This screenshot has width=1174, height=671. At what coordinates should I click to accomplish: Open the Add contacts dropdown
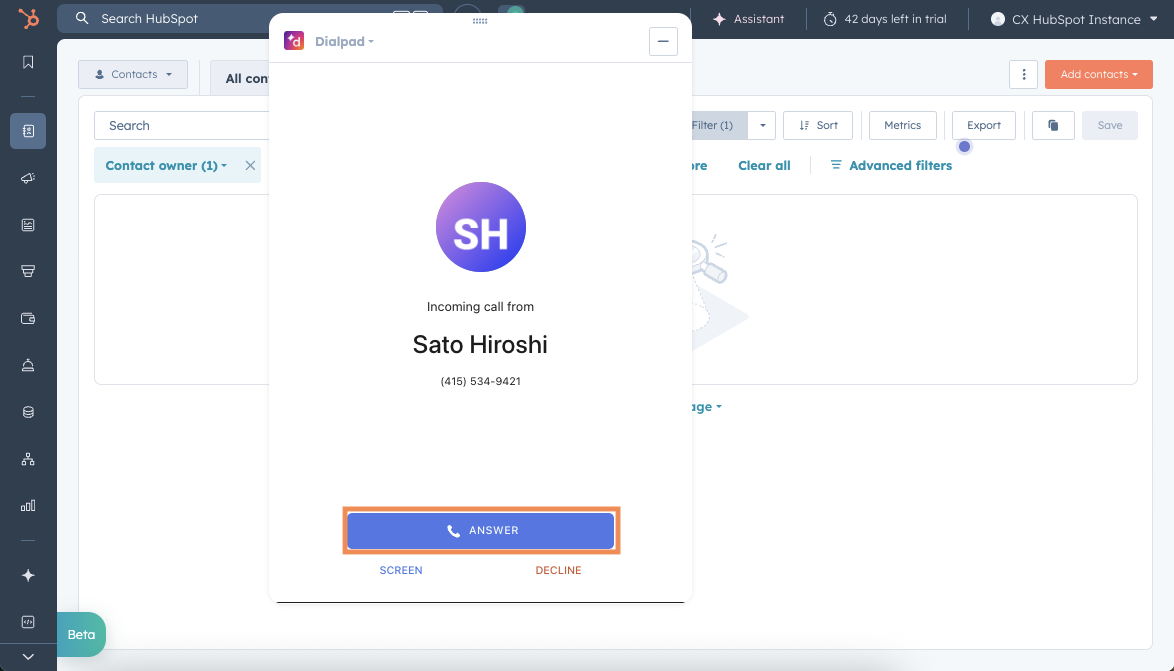point(1098,74)
